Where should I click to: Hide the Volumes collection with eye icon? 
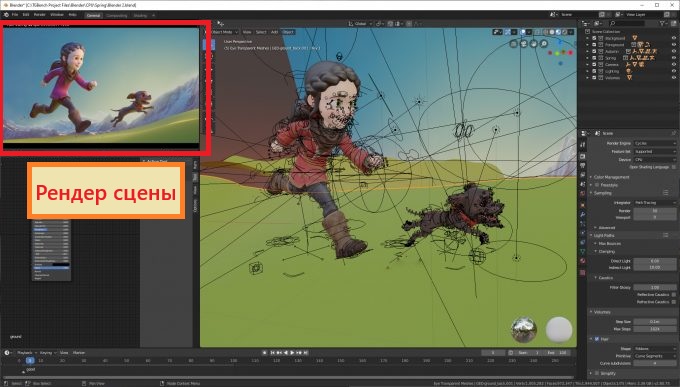(673, 78)
